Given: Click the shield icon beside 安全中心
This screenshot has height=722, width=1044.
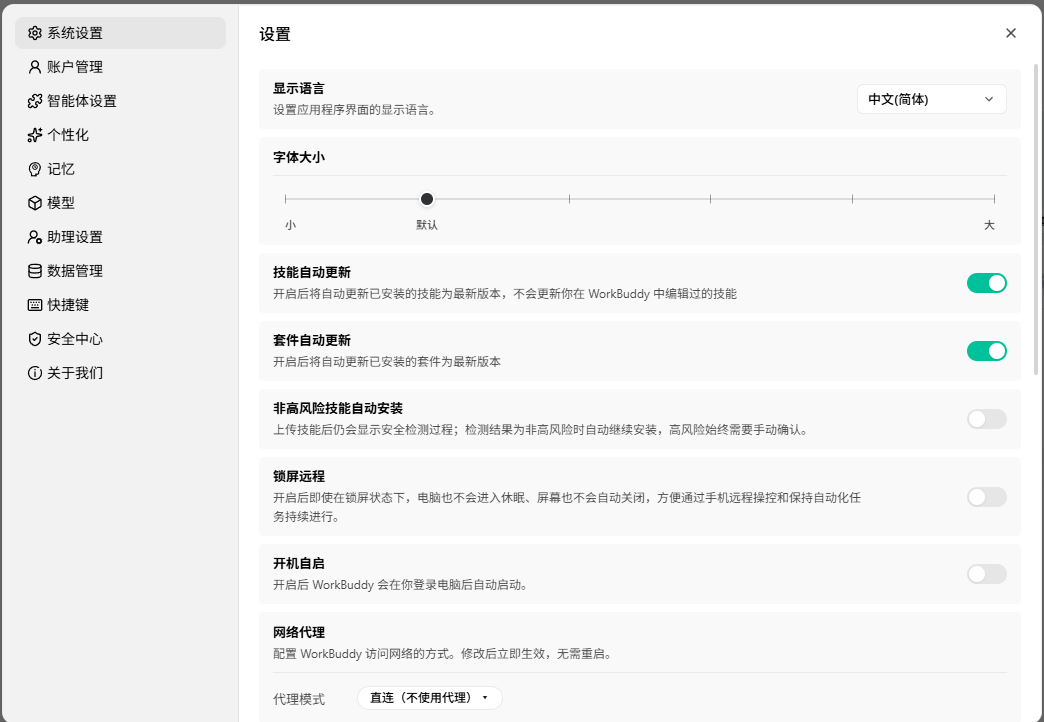Looking at the screenshot, I should tap(35, 338).
